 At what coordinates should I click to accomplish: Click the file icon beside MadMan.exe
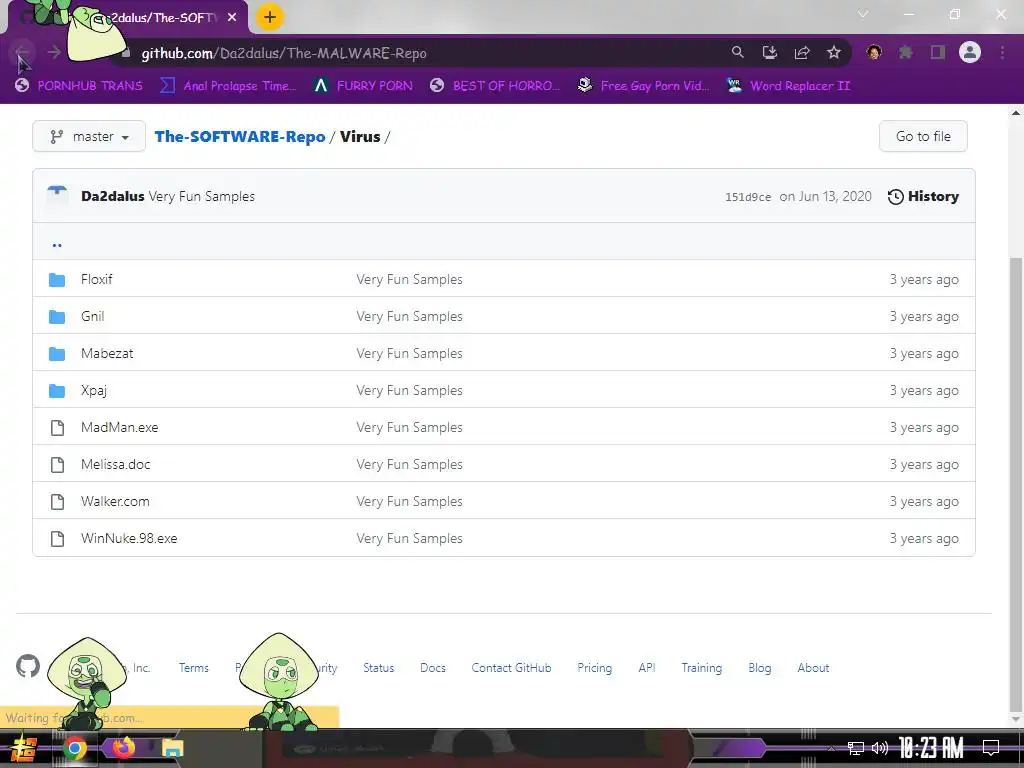click(57, 428)
